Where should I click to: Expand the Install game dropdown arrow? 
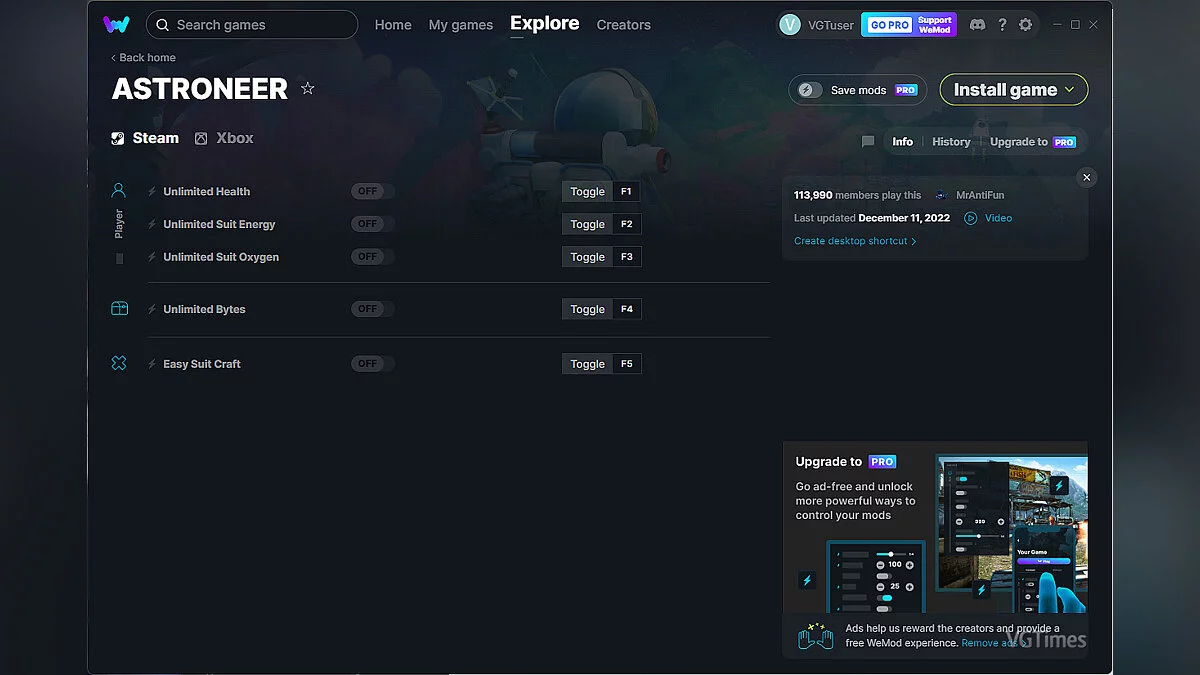pyautogui.click(x=1069, y=90)
